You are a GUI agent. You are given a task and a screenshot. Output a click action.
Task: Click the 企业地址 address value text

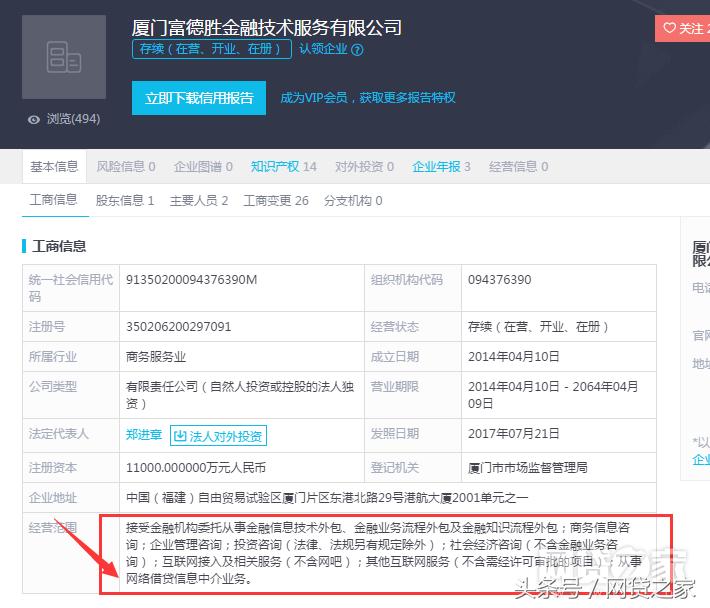327,498
